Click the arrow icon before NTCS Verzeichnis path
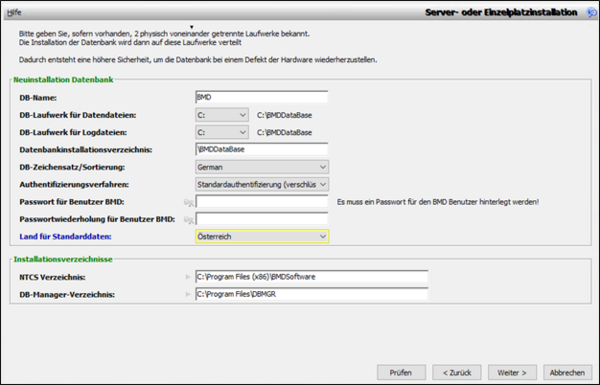The image size is (600, 385). pyautogui.click(x=188, y=277)
